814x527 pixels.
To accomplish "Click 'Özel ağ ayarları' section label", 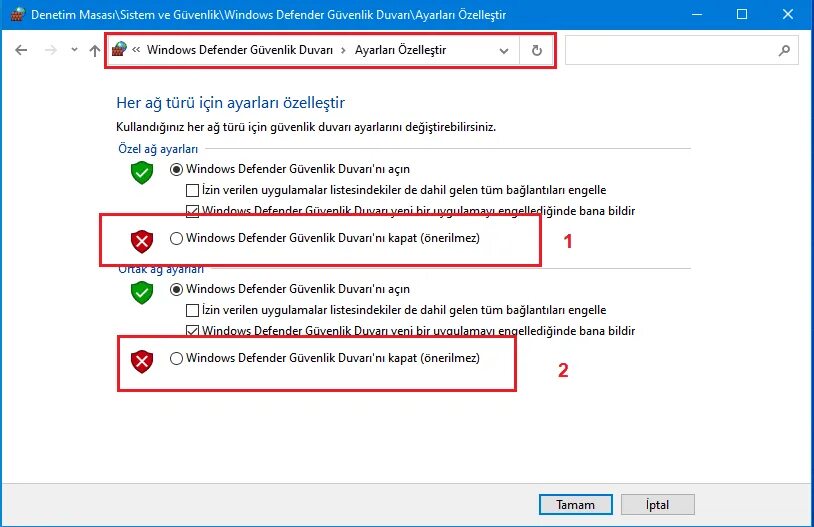I will pos(158,149).
